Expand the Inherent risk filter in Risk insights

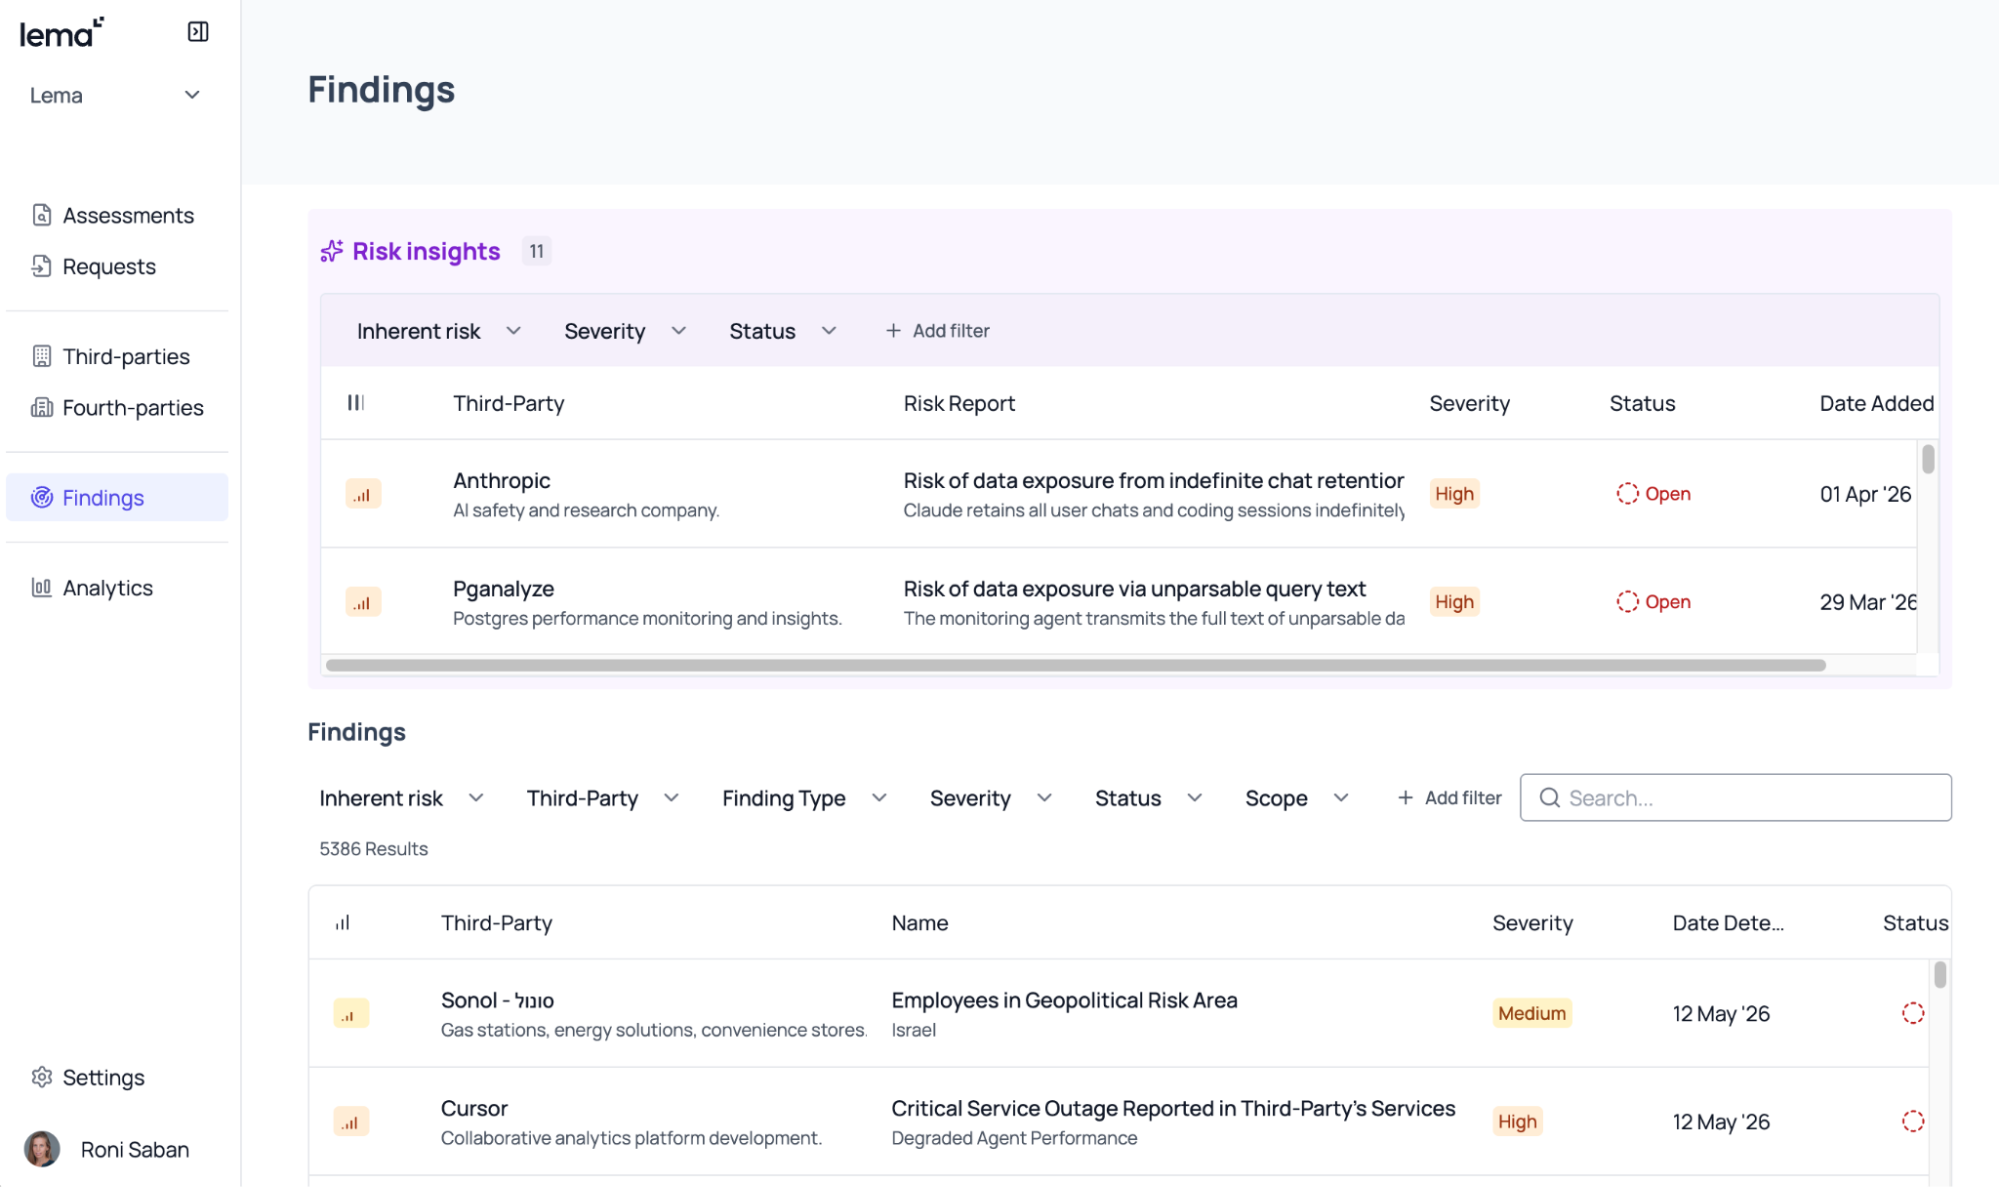coord(439,331)
